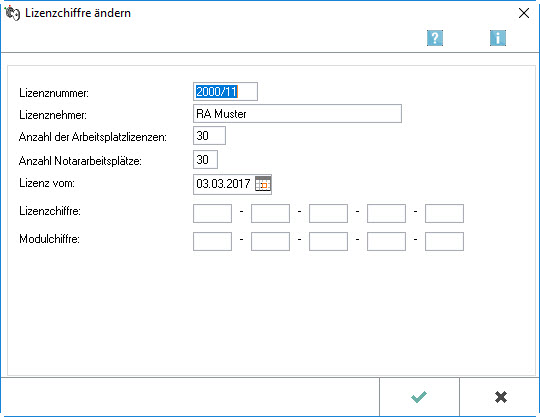Select the Lizenznummer field
This screenshot has height=417, width=540.
225,92
